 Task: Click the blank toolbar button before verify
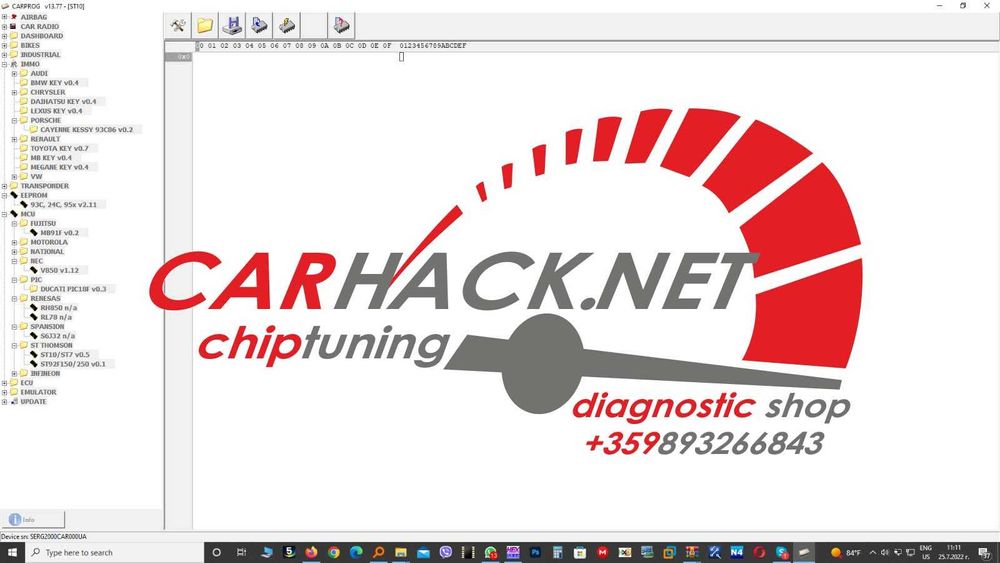coord(314,26)
